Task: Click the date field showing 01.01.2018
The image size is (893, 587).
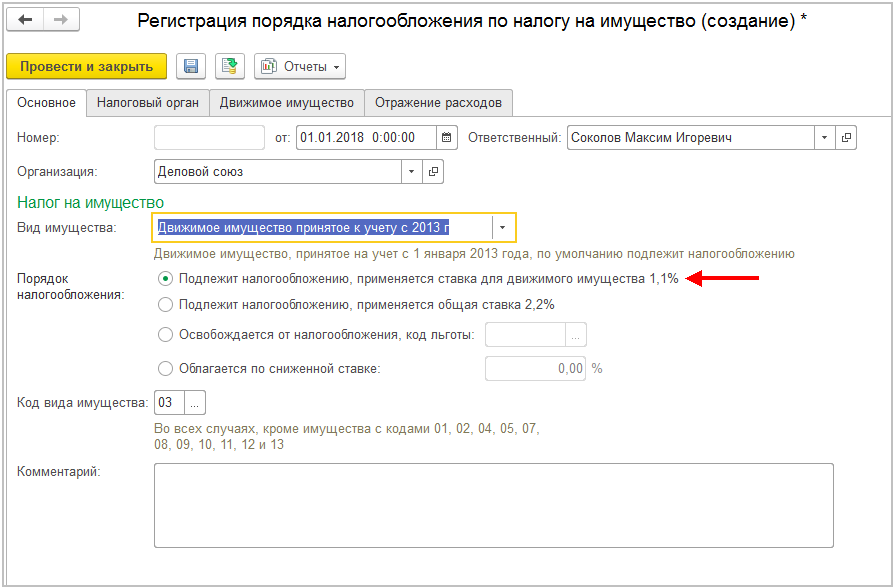Action: (x=366, y=138)
